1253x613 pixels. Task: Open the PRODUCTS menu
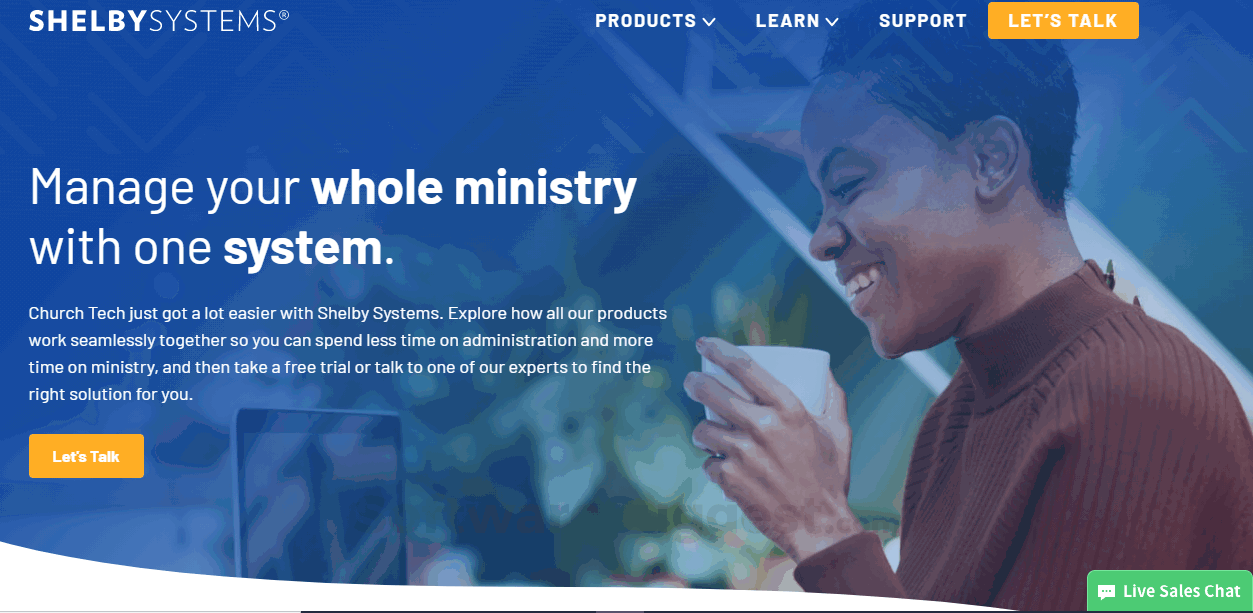tap(655, 21)
